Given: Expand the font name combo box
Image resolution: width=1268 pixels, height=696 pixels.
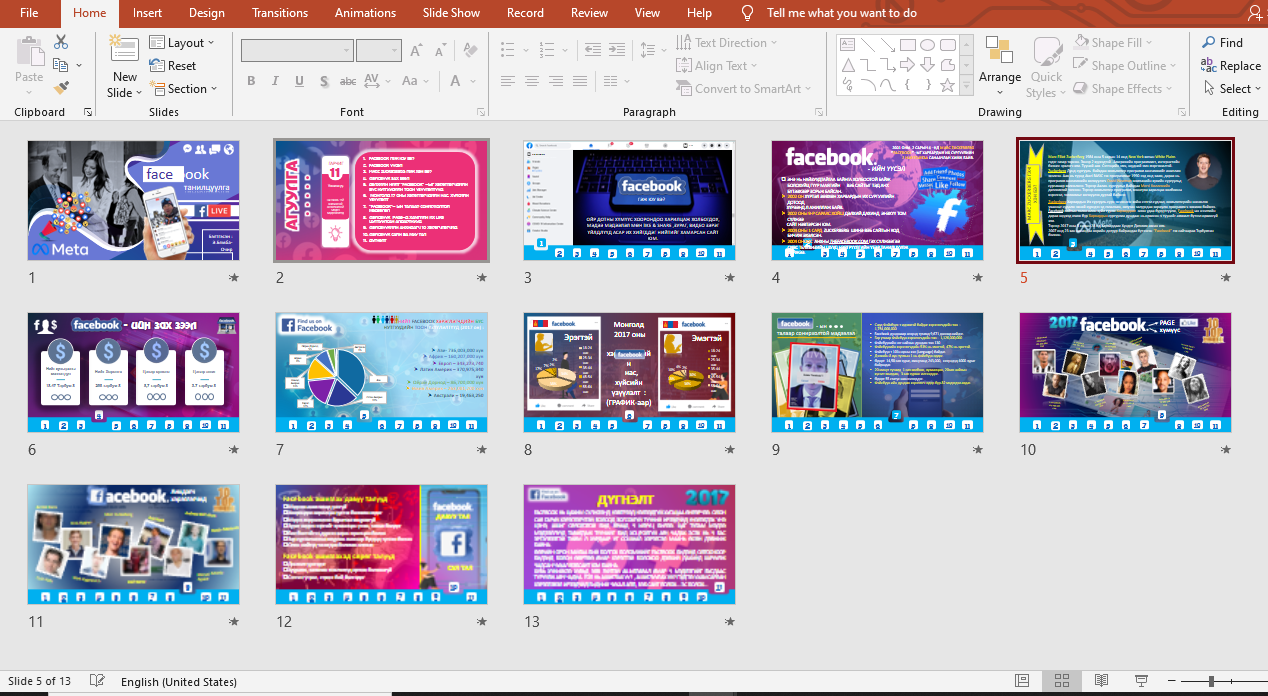Looking at the screenshot, I should [347, 51].
